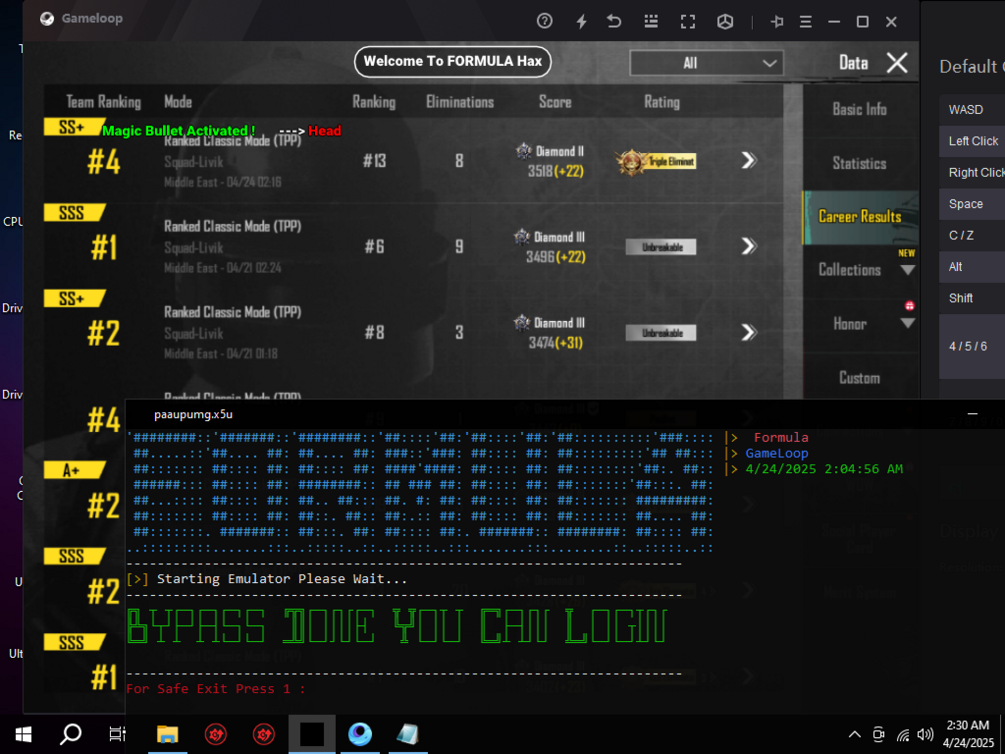
Task: Close the Data panel with the X
Action: click(x=897, y=63)
